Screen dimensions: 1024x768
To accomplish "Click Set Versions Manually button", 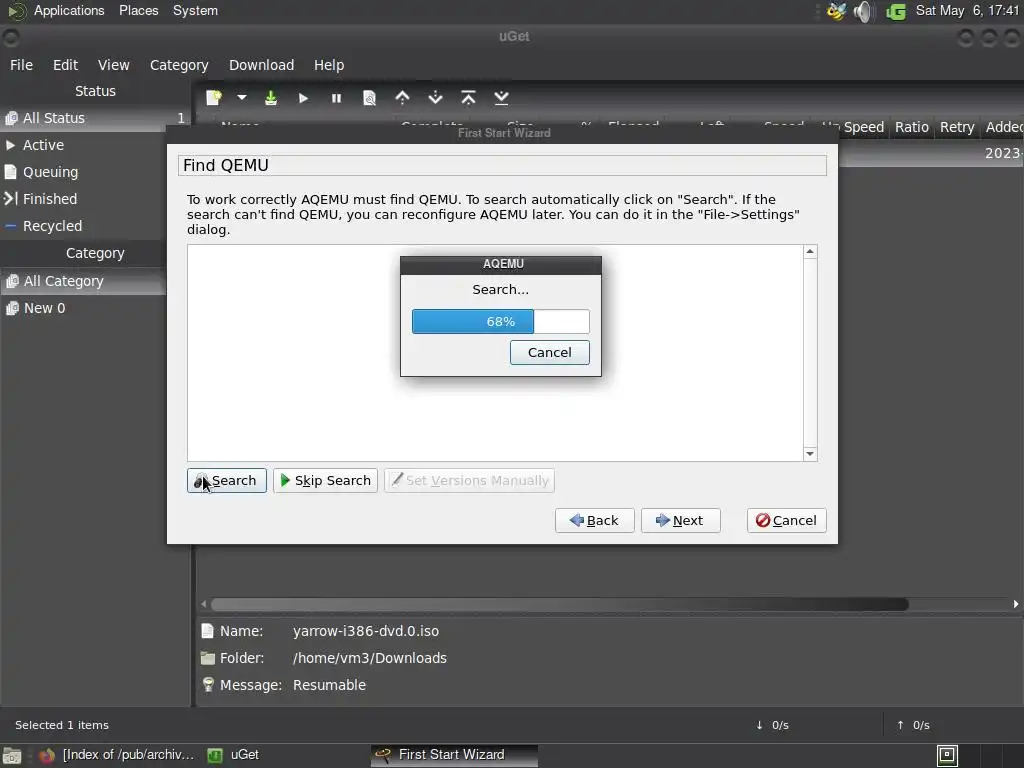I will point(470,481).
